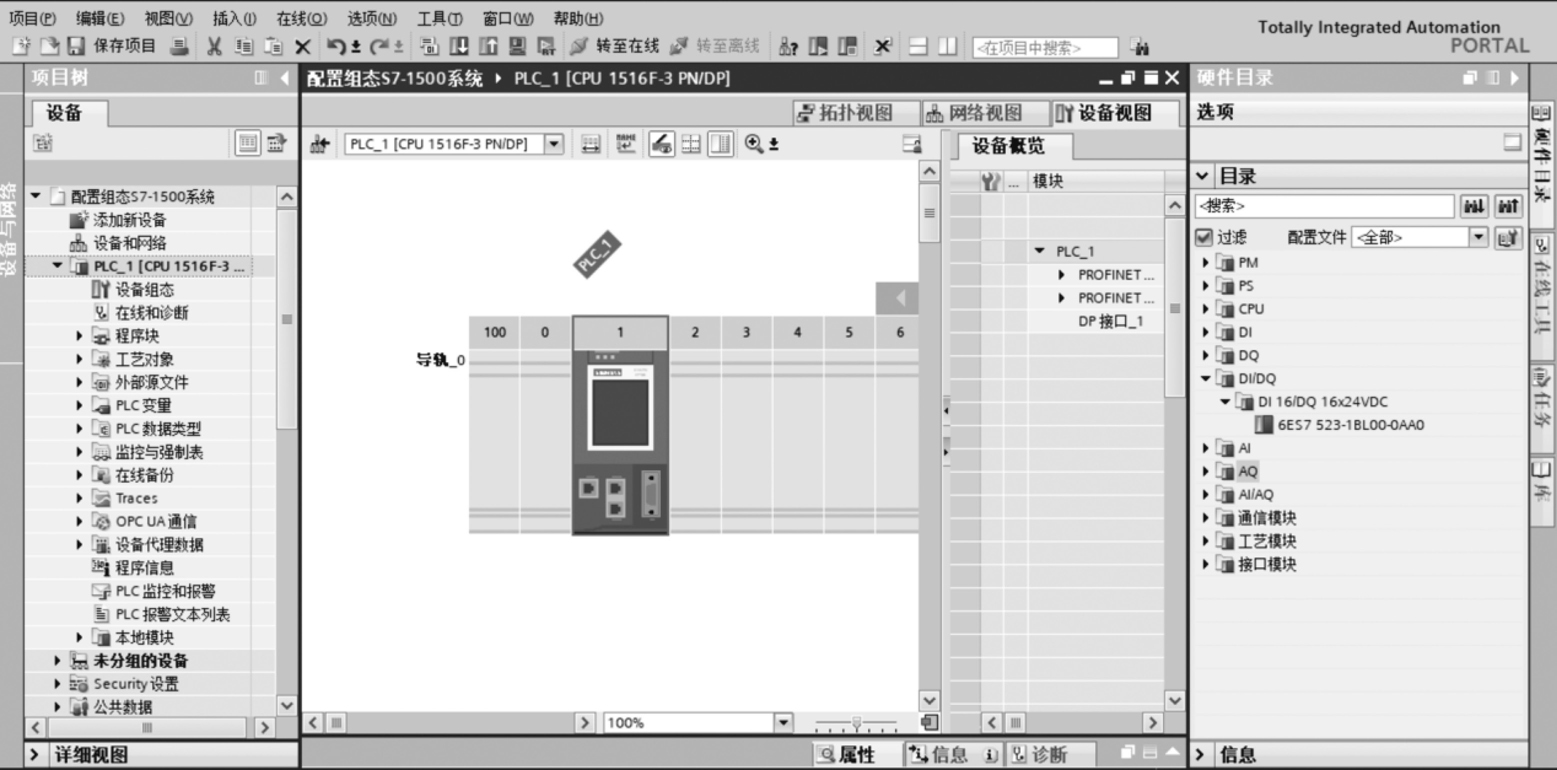1557x770 pixels.
Task: Click the go to network view icon
Action: (x=320, y=144)
